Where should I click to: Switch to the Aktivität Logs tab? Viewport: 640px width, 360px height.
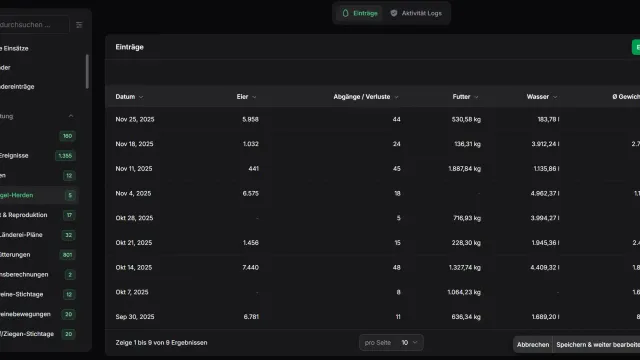pyautogui.click(x=416, y=13)
